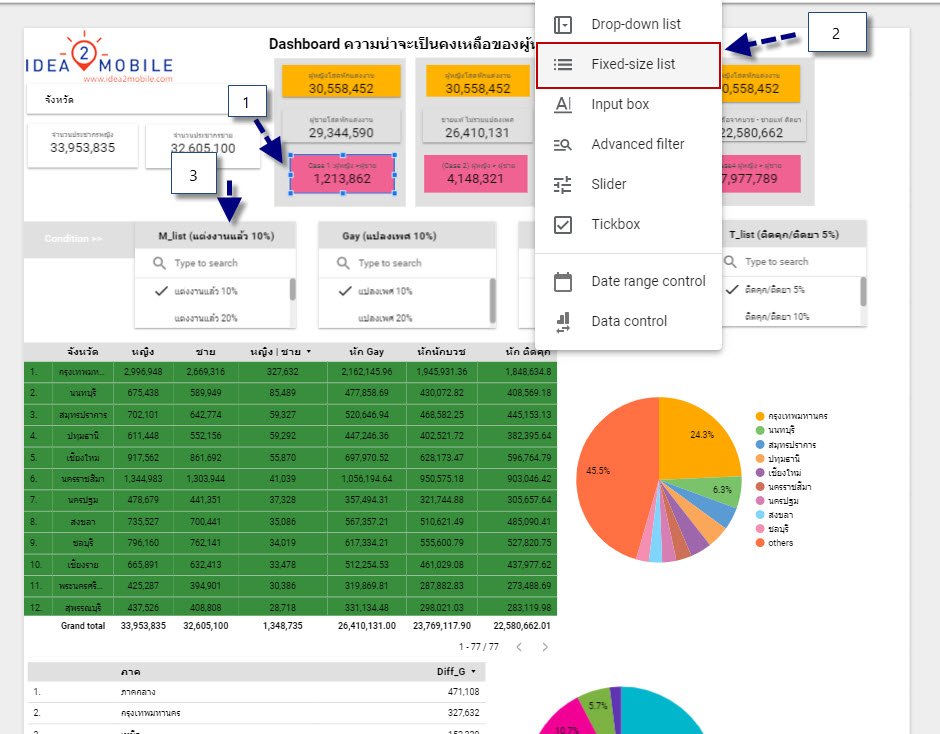Screen dimensions: 940x734
Task: Click the M_list (แต่งงานแล้ว 10%) list header
Action: tap(216, 236)
